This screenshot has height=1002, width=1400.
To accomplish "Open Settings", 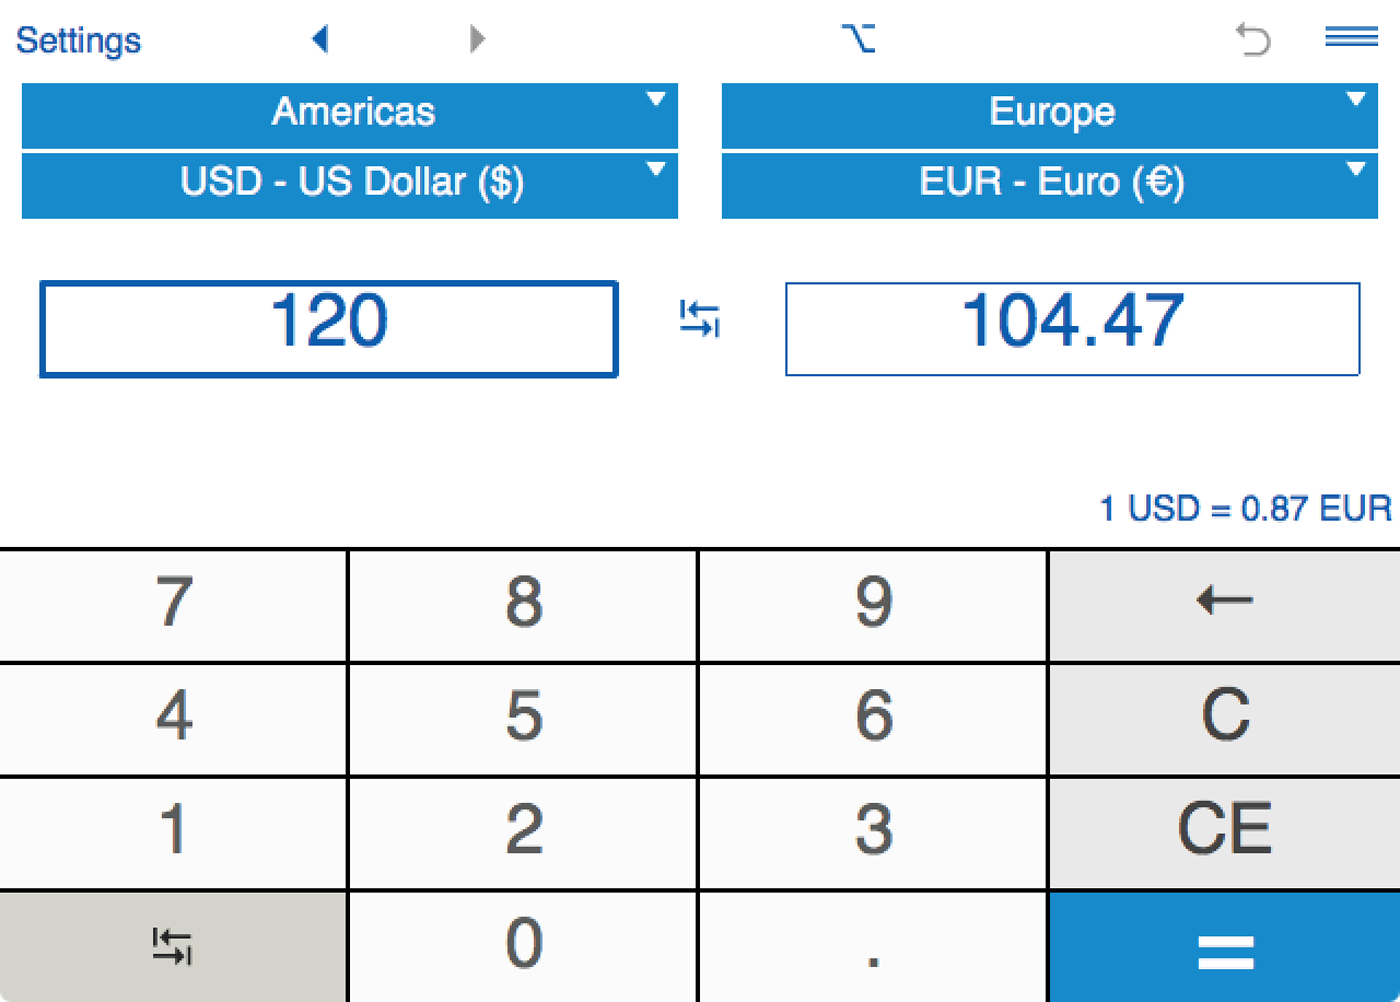I will [x=78, y=41].
